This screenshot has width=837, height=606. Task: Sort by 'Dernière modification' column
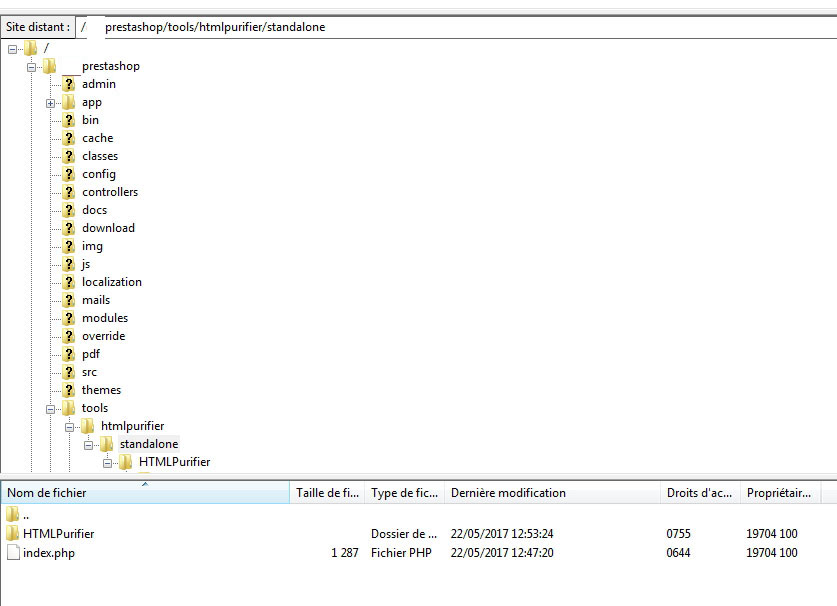tap(552, 492)
